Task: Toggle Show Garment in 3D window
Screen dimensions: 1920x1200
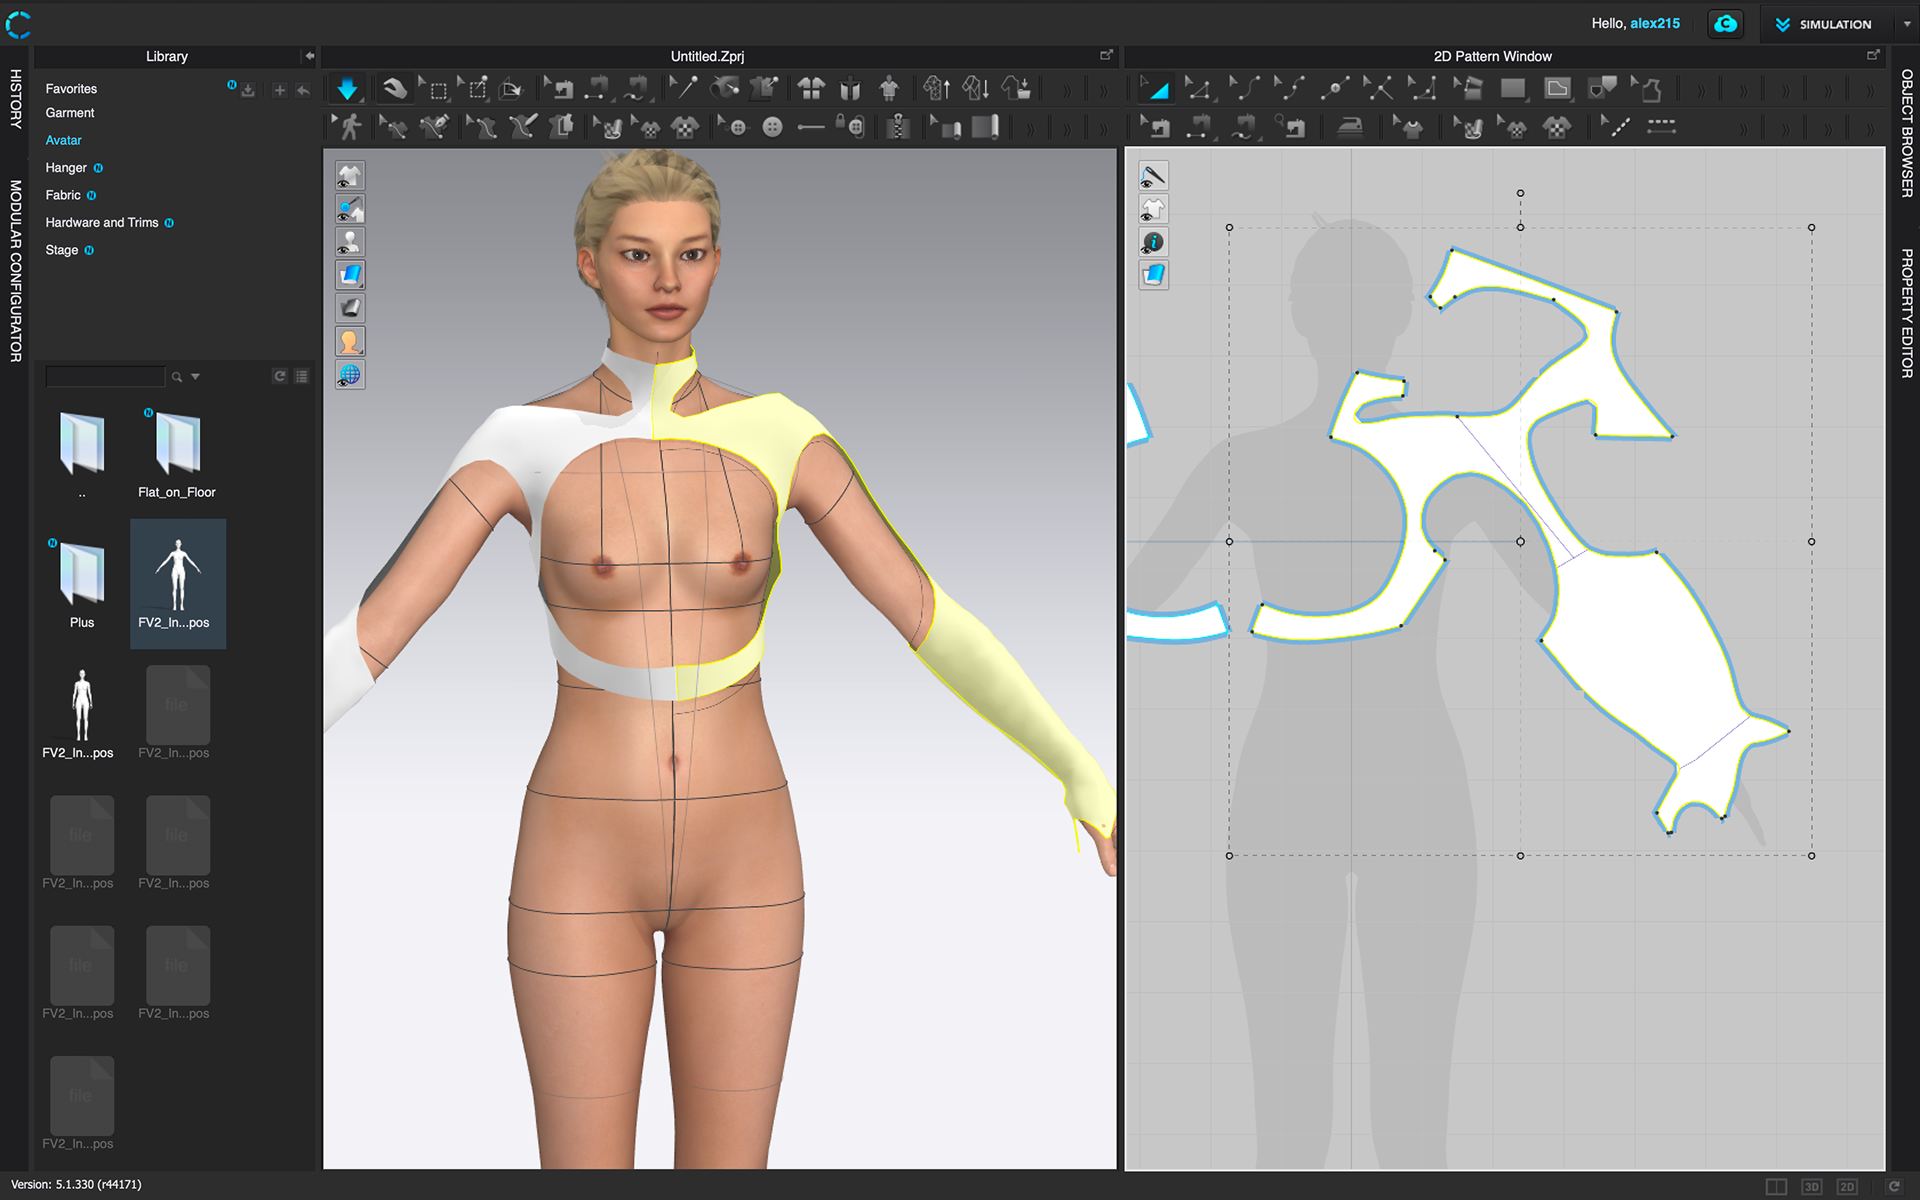Action: click(349, 176)
